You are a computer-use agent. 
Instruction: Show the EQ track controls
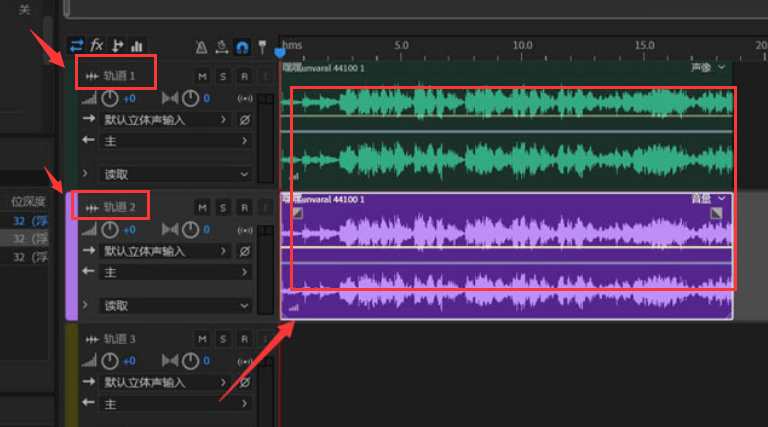pos(137,47)
